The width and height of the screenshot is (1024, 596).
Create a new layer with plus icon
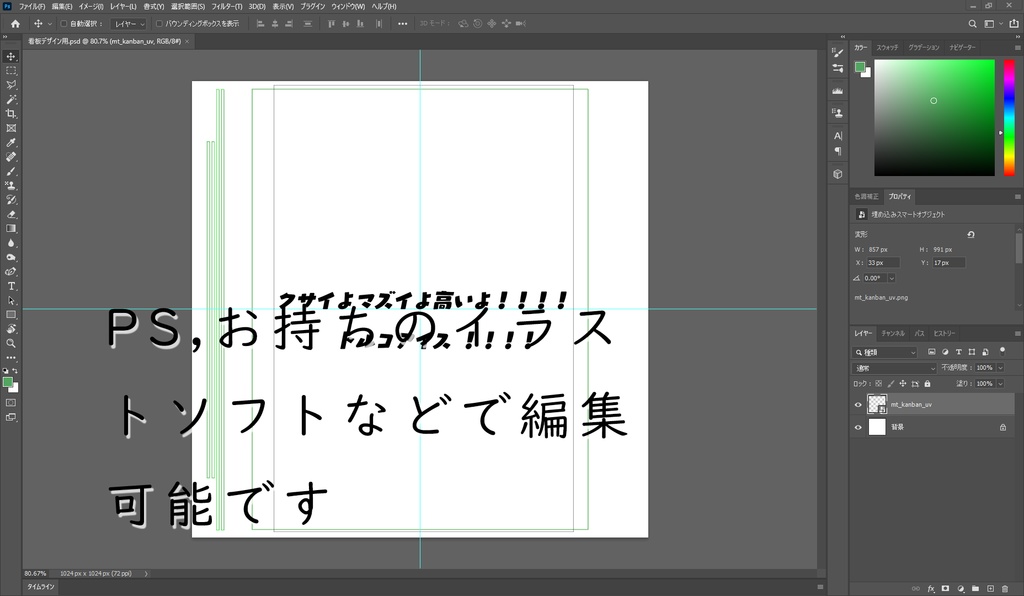[x=990, y=589]
